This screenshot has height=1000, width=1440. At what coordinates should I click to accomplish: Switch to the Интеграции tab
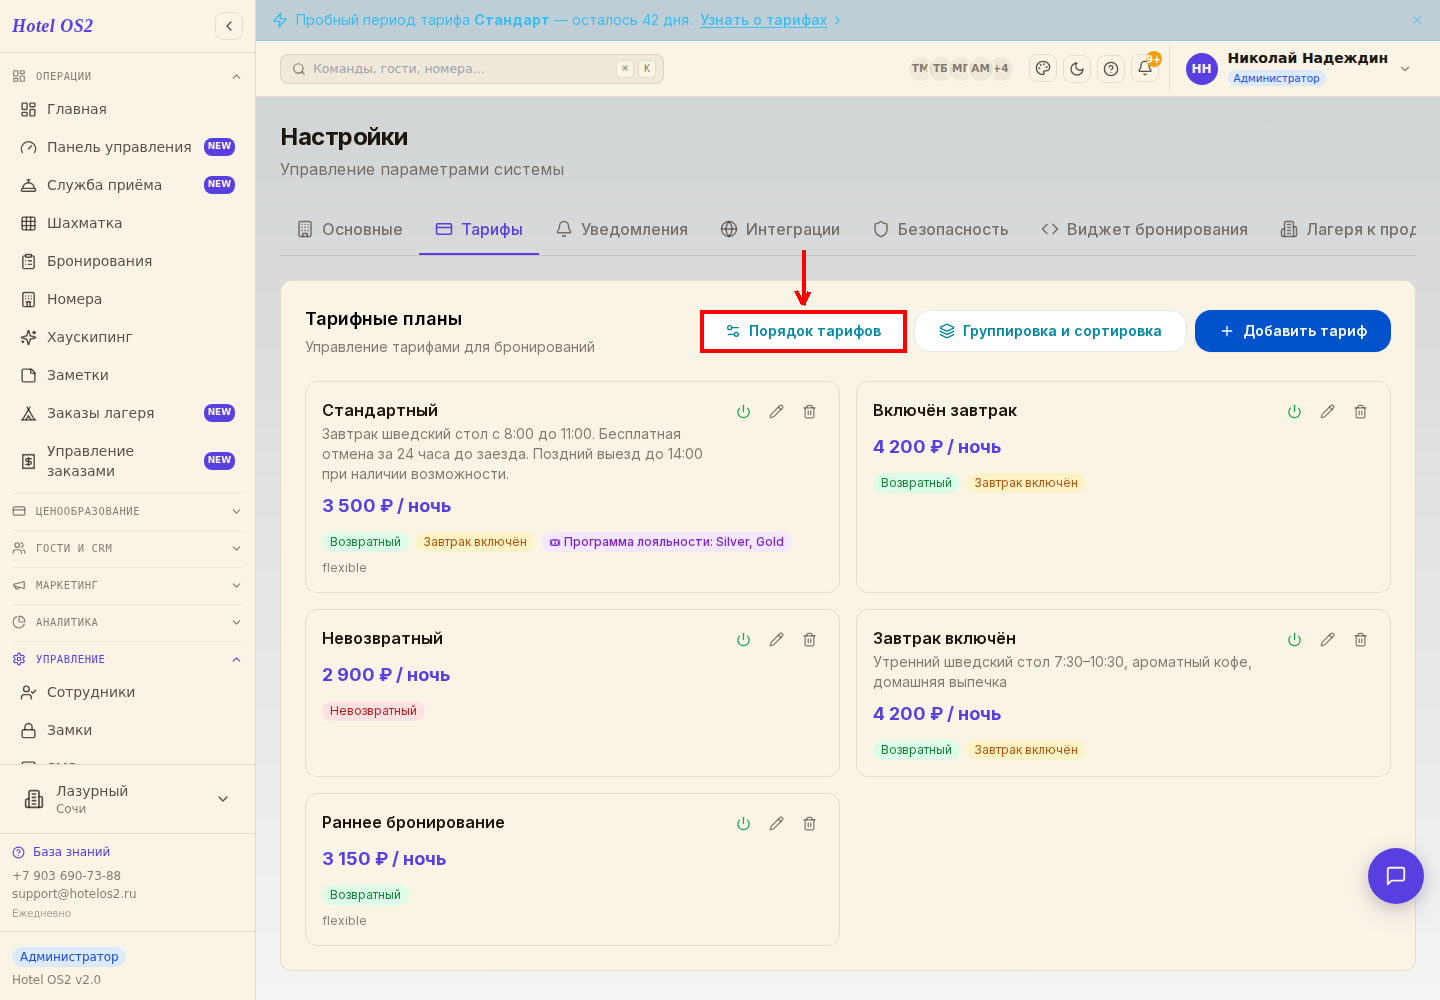point(780,229)
